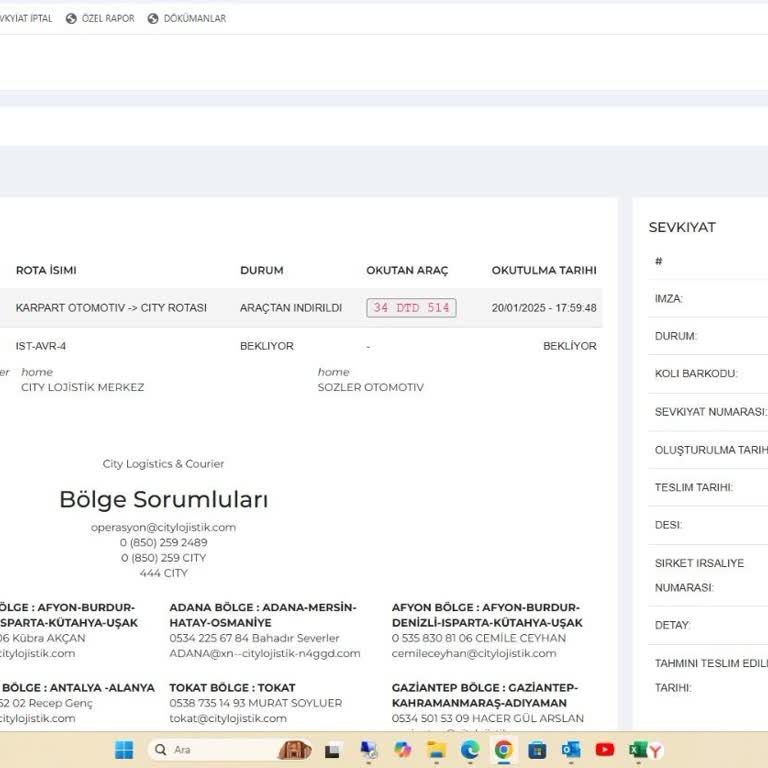Screen dimensions: 768x768
Task: Open Excel from the taskbar
Action: tap(637, 750)
